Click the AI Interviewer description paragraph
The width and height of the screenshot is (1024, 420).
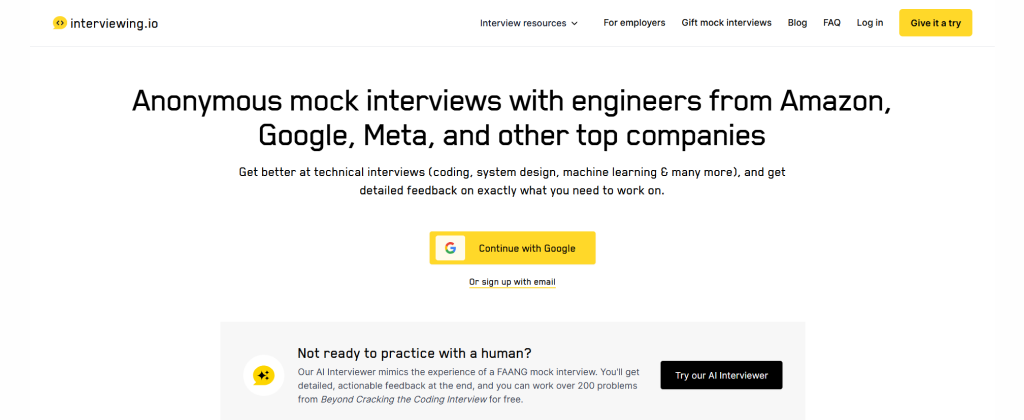[470, 385]
